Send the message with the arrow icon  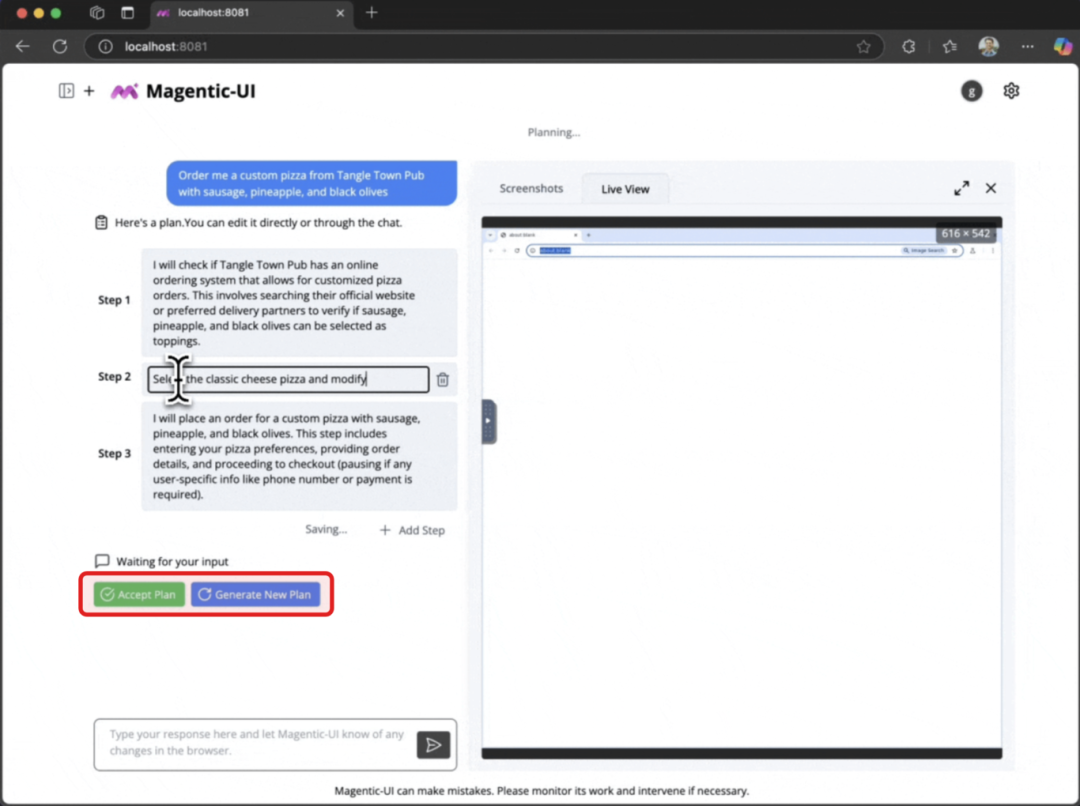click(x=433, y=745)
